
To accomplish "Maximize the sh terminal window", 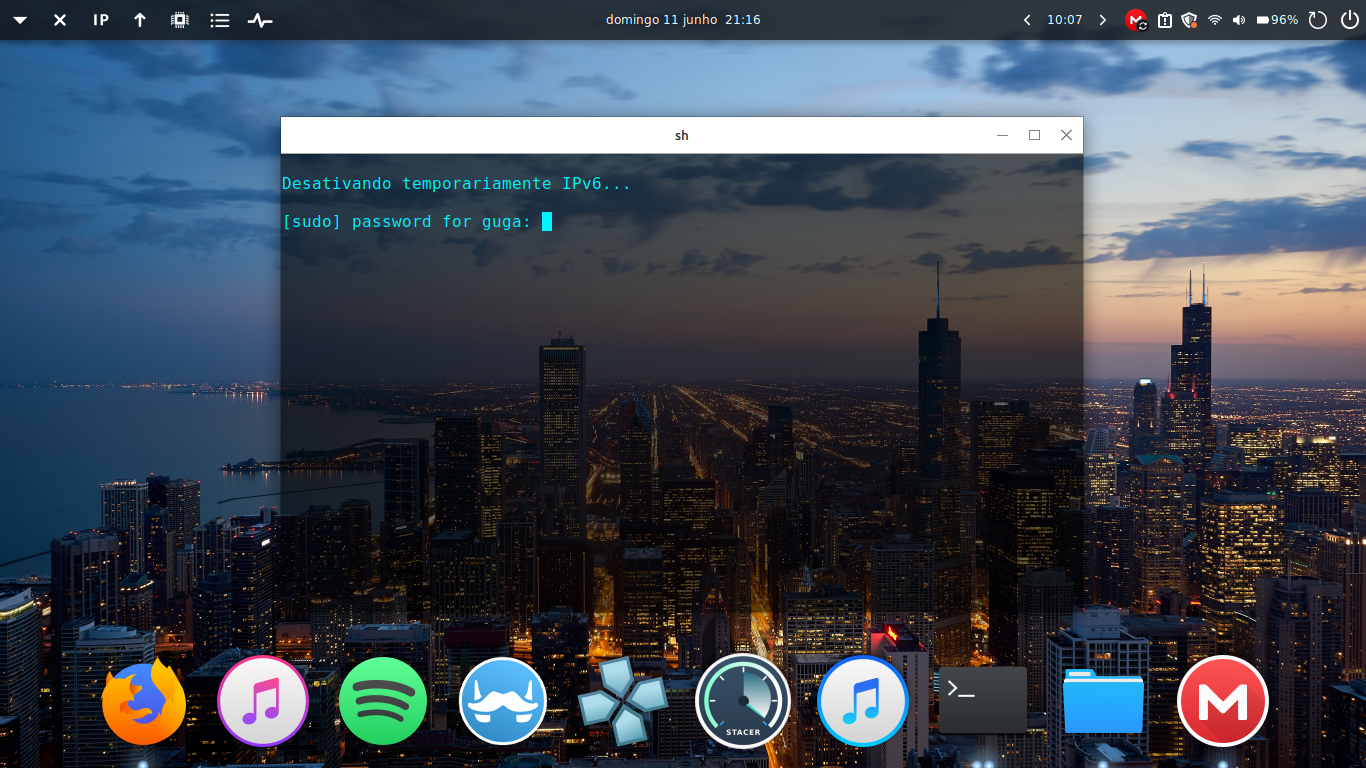I will [1035, 135].
